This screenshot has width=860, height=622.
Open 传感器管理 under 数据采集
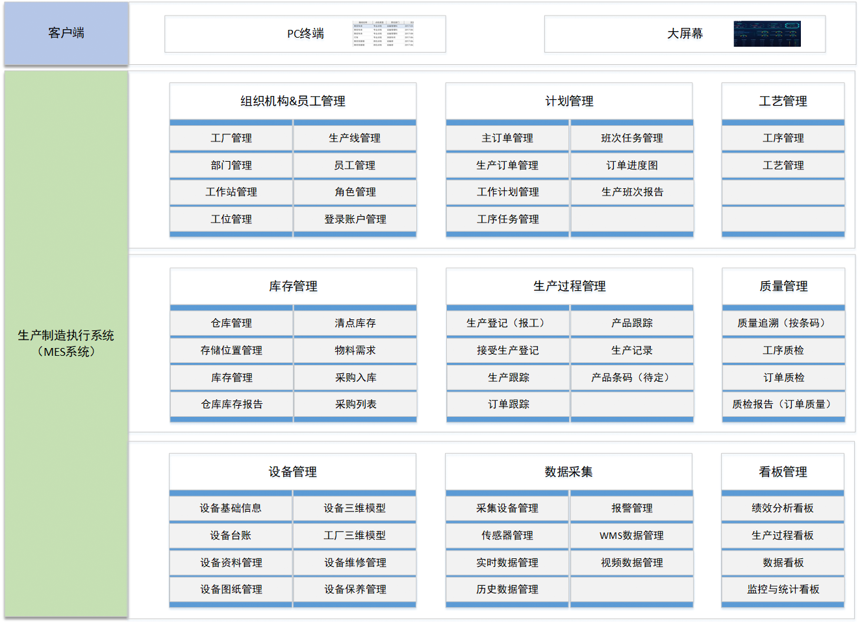coord(505,536)
